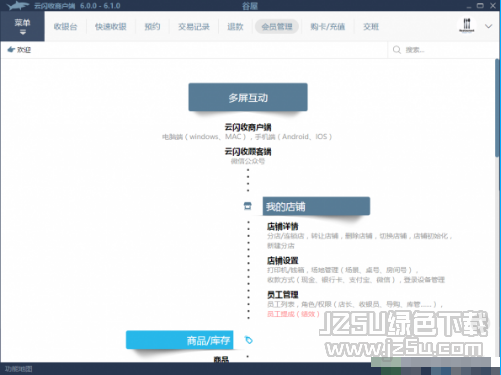
Task: Click the 店铺详情 description text line
Action: pos(359,236)
